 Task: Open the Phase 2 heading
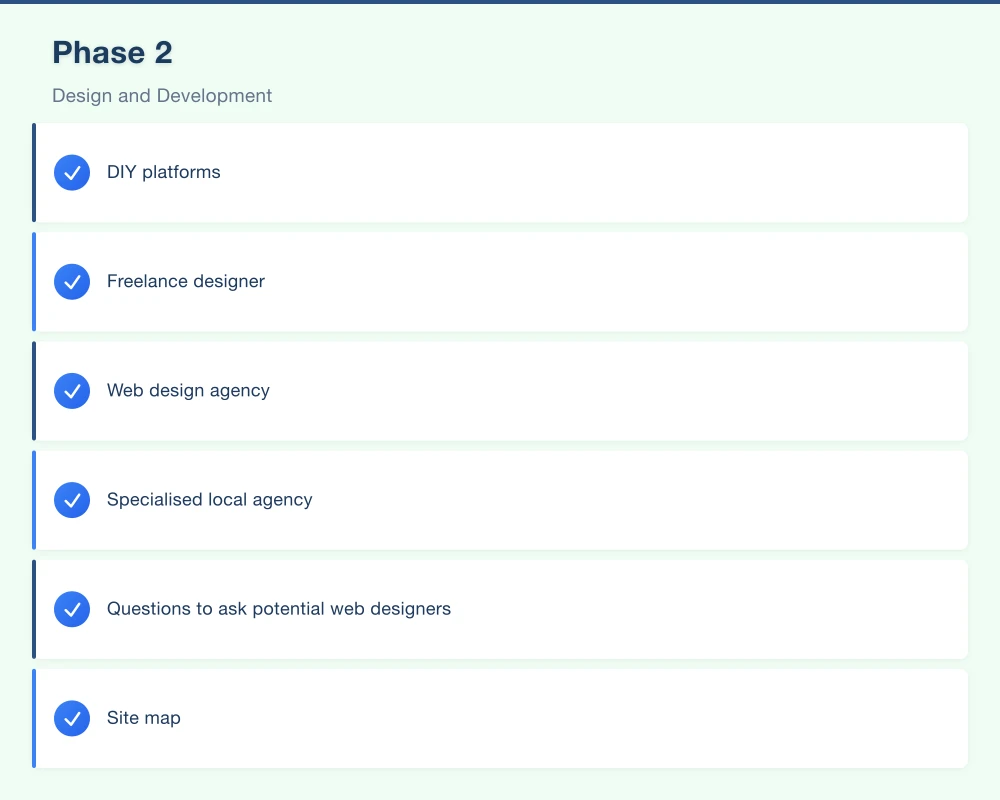[112, 52]
